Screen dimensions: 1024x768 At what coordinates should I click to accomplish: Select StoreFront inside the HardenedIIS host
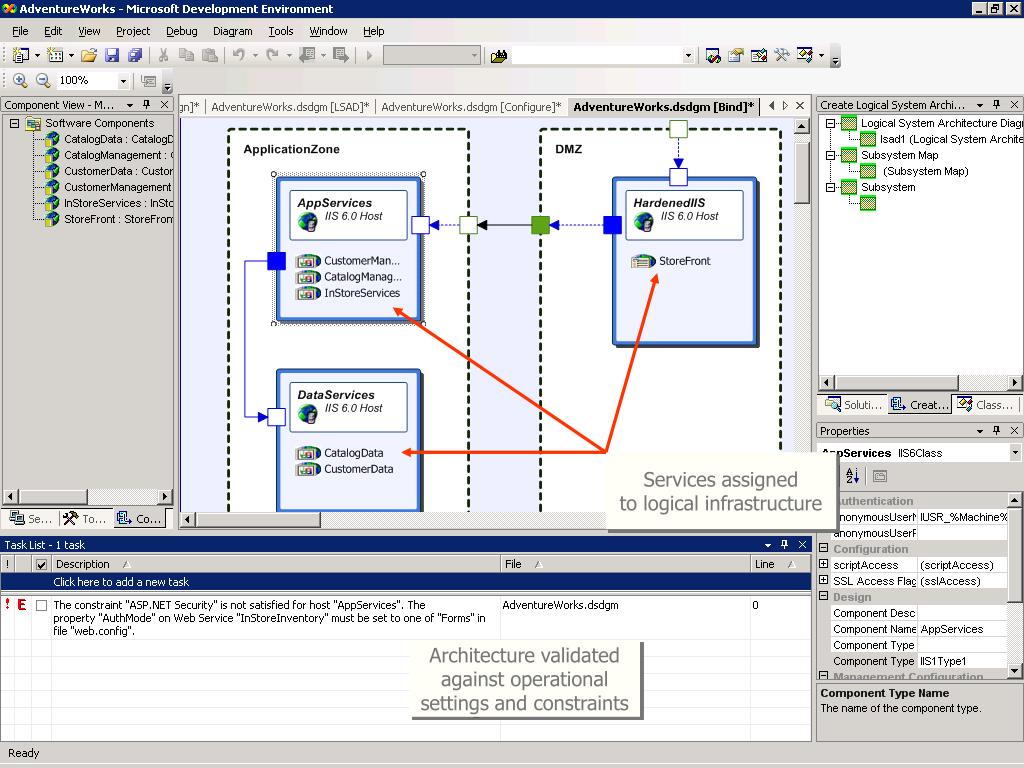click(x=684, y=261)
